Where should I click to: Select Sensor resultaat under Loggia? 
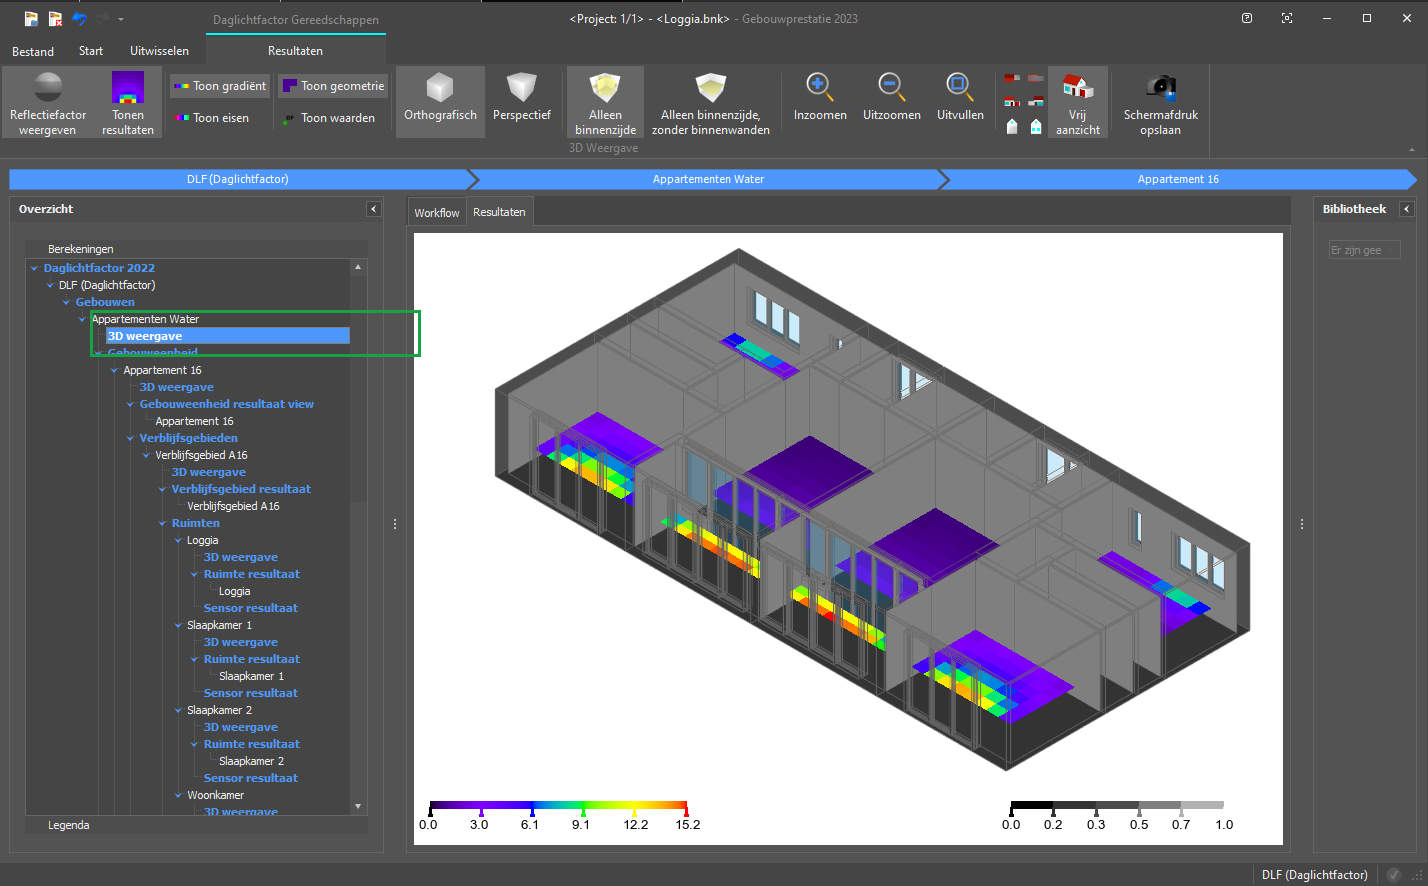click(250, 608)
